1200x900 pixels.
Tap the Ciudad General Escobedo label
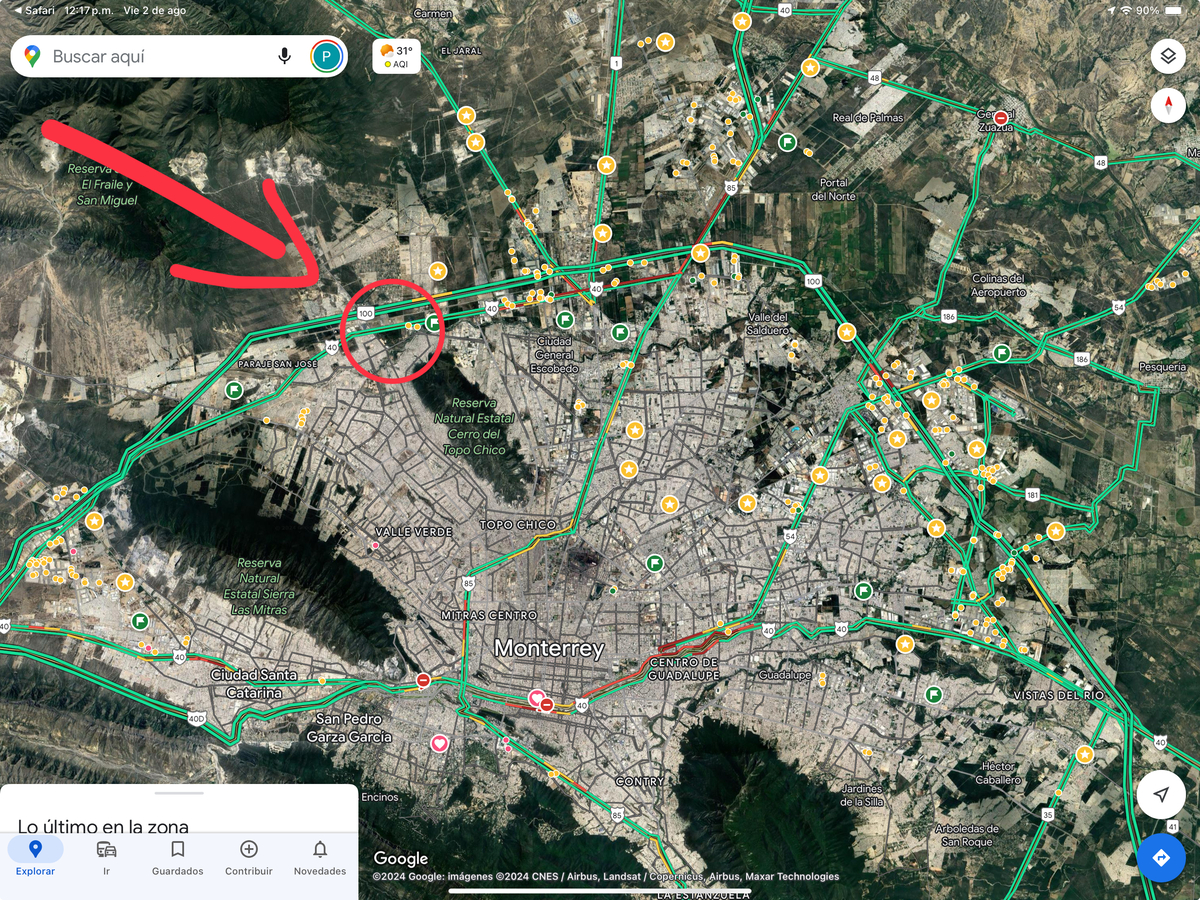pyautogui.click(x=554, y=354)
